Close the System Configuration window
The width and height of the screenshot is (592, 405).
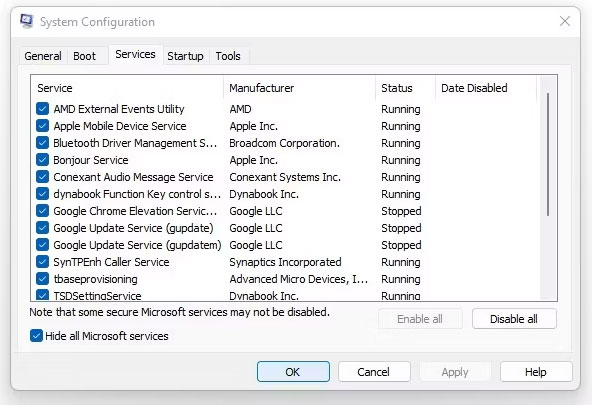point(564,21)
